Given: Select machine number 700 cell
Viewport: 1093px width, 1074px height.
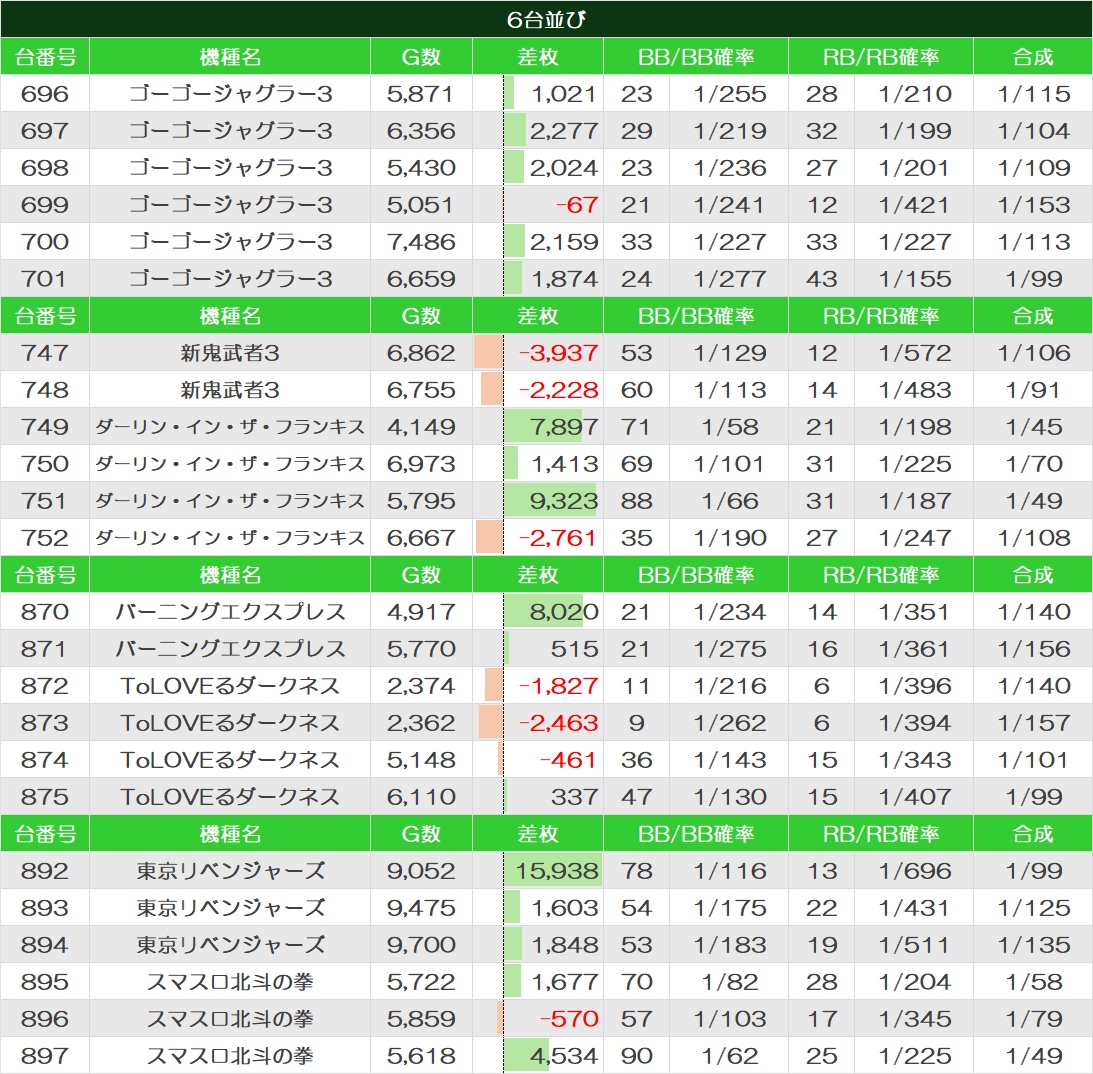Looking at the screenshot, I should click(x=45, y=242).
